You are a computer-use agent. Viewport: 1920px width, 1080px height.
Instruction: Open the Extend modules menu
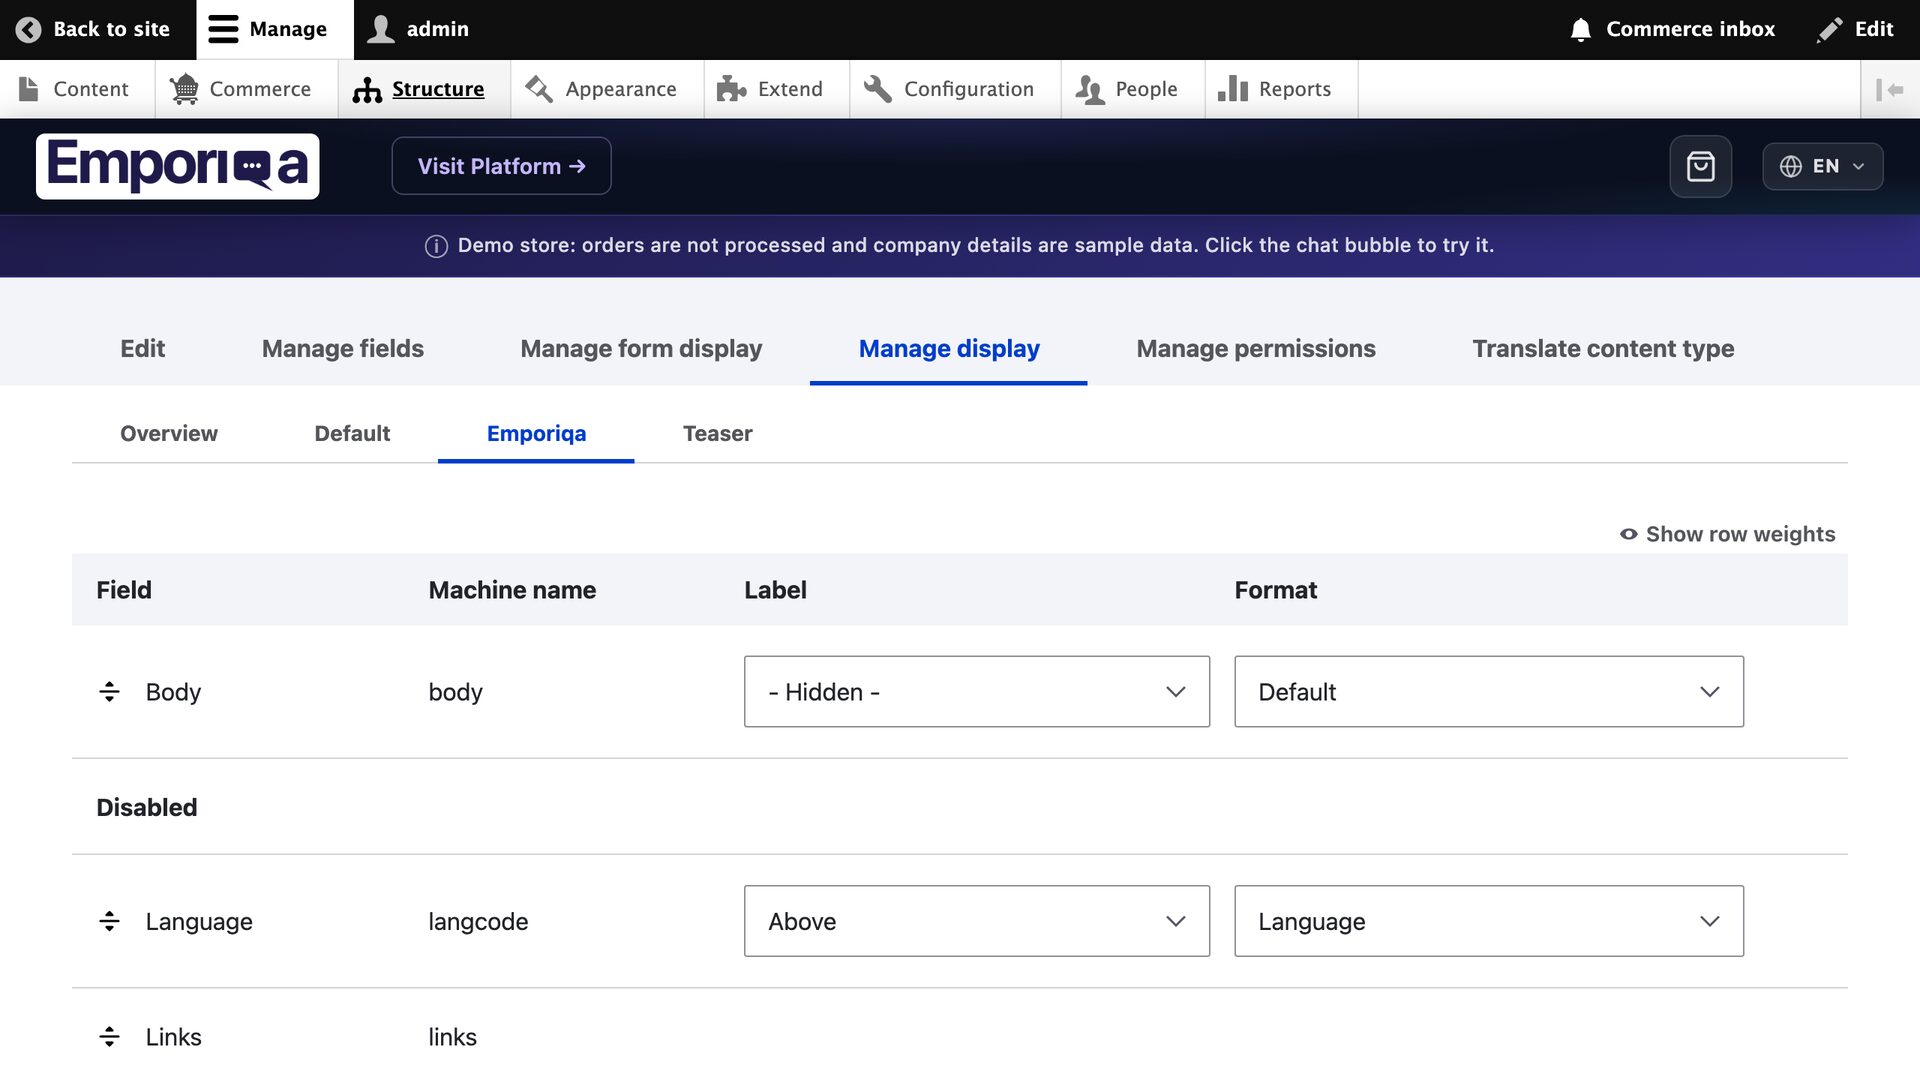(777, 89)
